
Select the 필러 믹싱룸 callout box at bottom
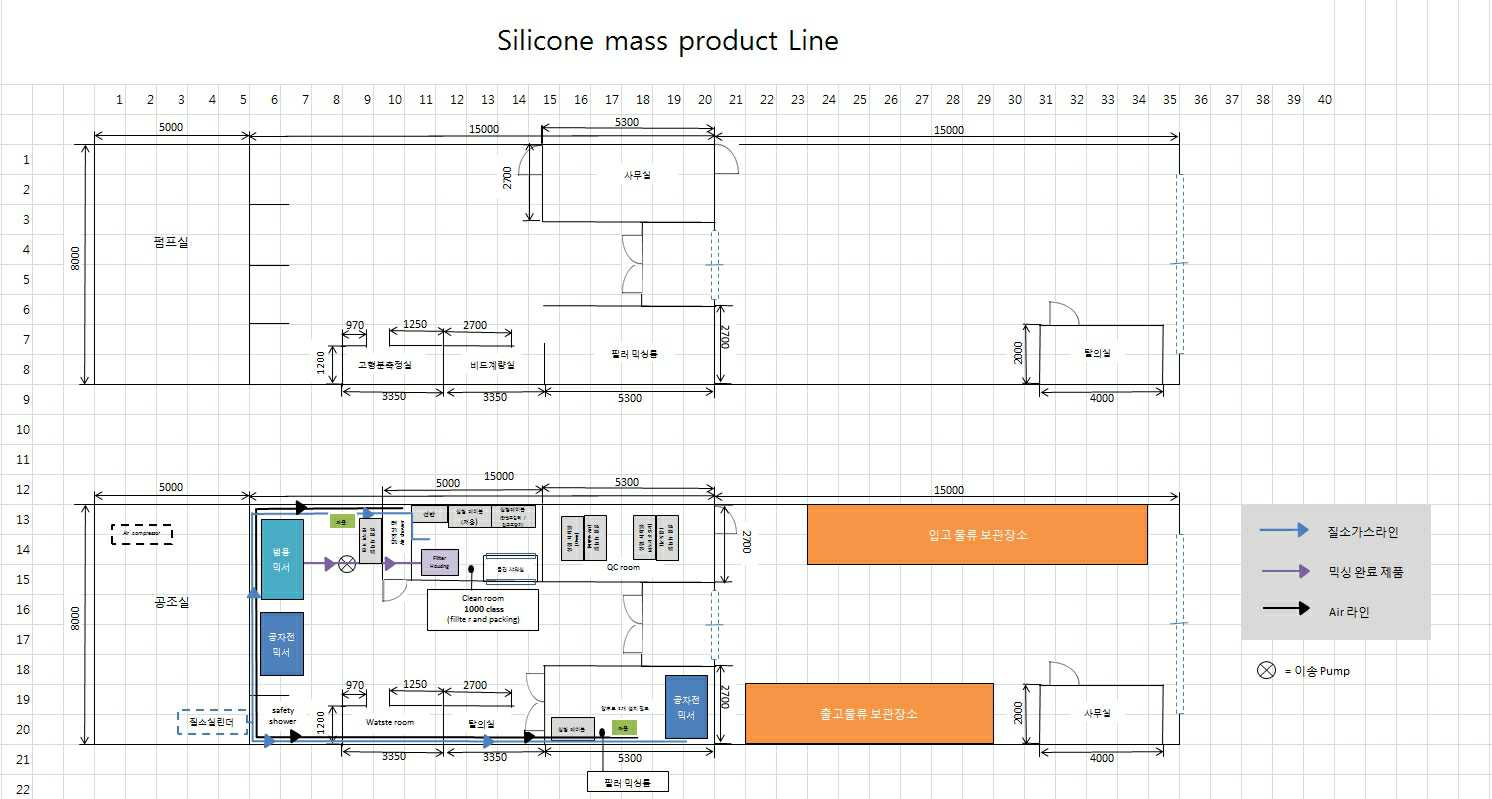pos(627,782)
